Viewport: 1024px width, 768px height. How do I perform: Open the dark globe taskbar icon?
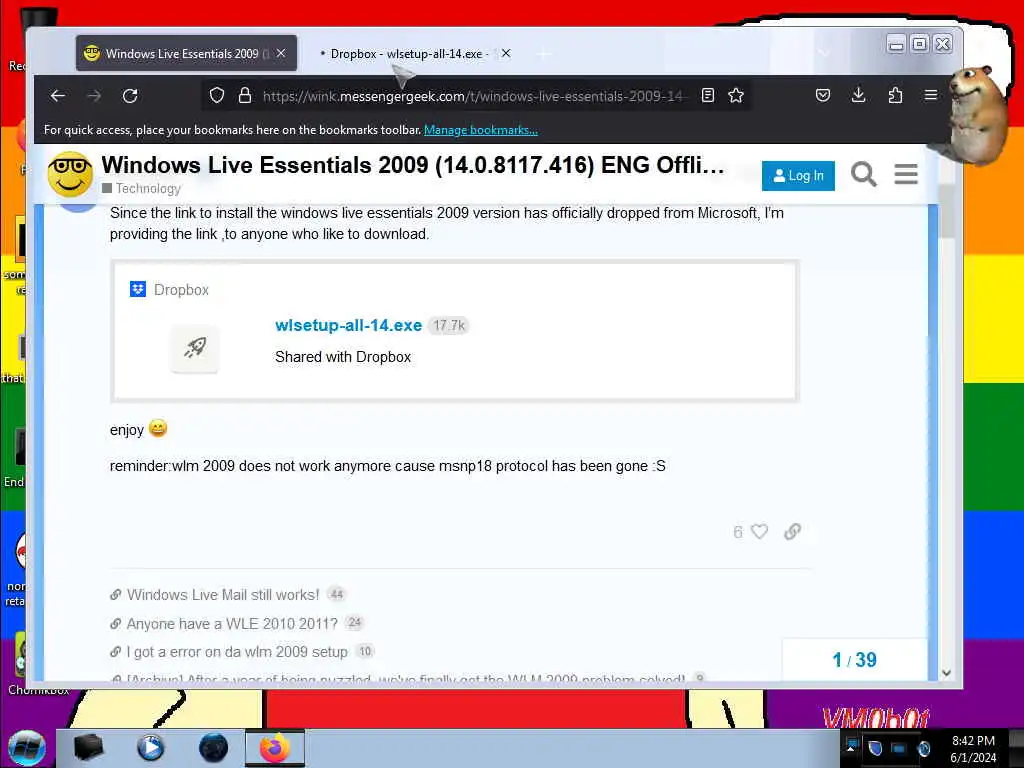pyautogui.click(x=214, y=748)
